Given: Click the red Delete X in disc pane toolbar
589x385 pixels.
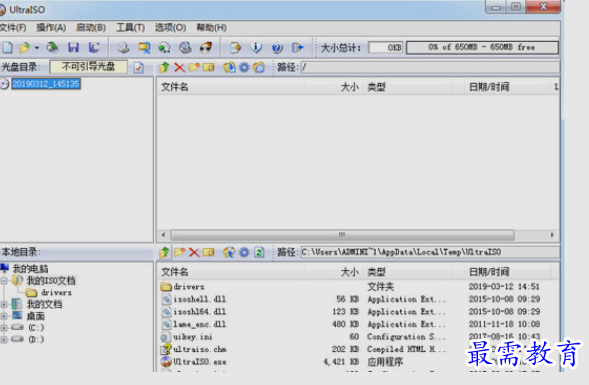Looking at the screenshot, I should [179, 67].
